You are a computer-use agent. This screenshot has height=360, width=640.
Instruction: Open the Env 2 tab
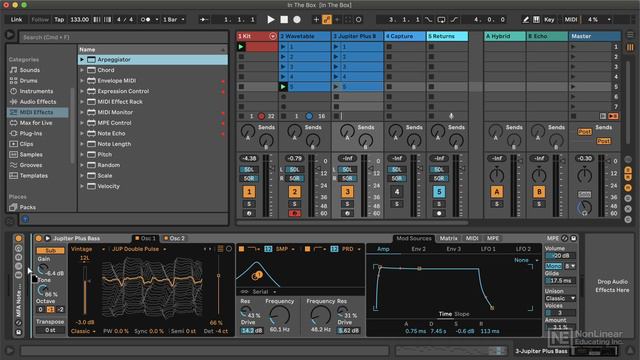418,249
